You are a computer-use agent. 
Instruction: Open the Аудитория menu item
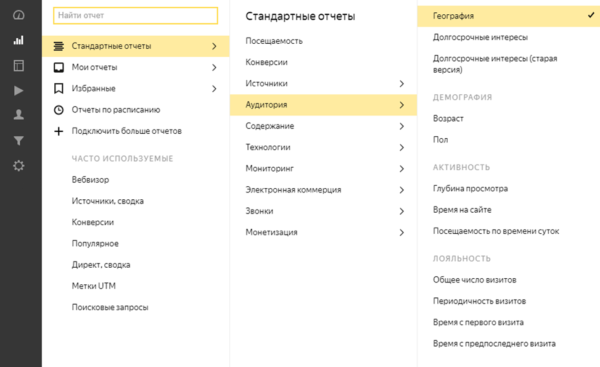pyautogui.click(x=323, y=105)
